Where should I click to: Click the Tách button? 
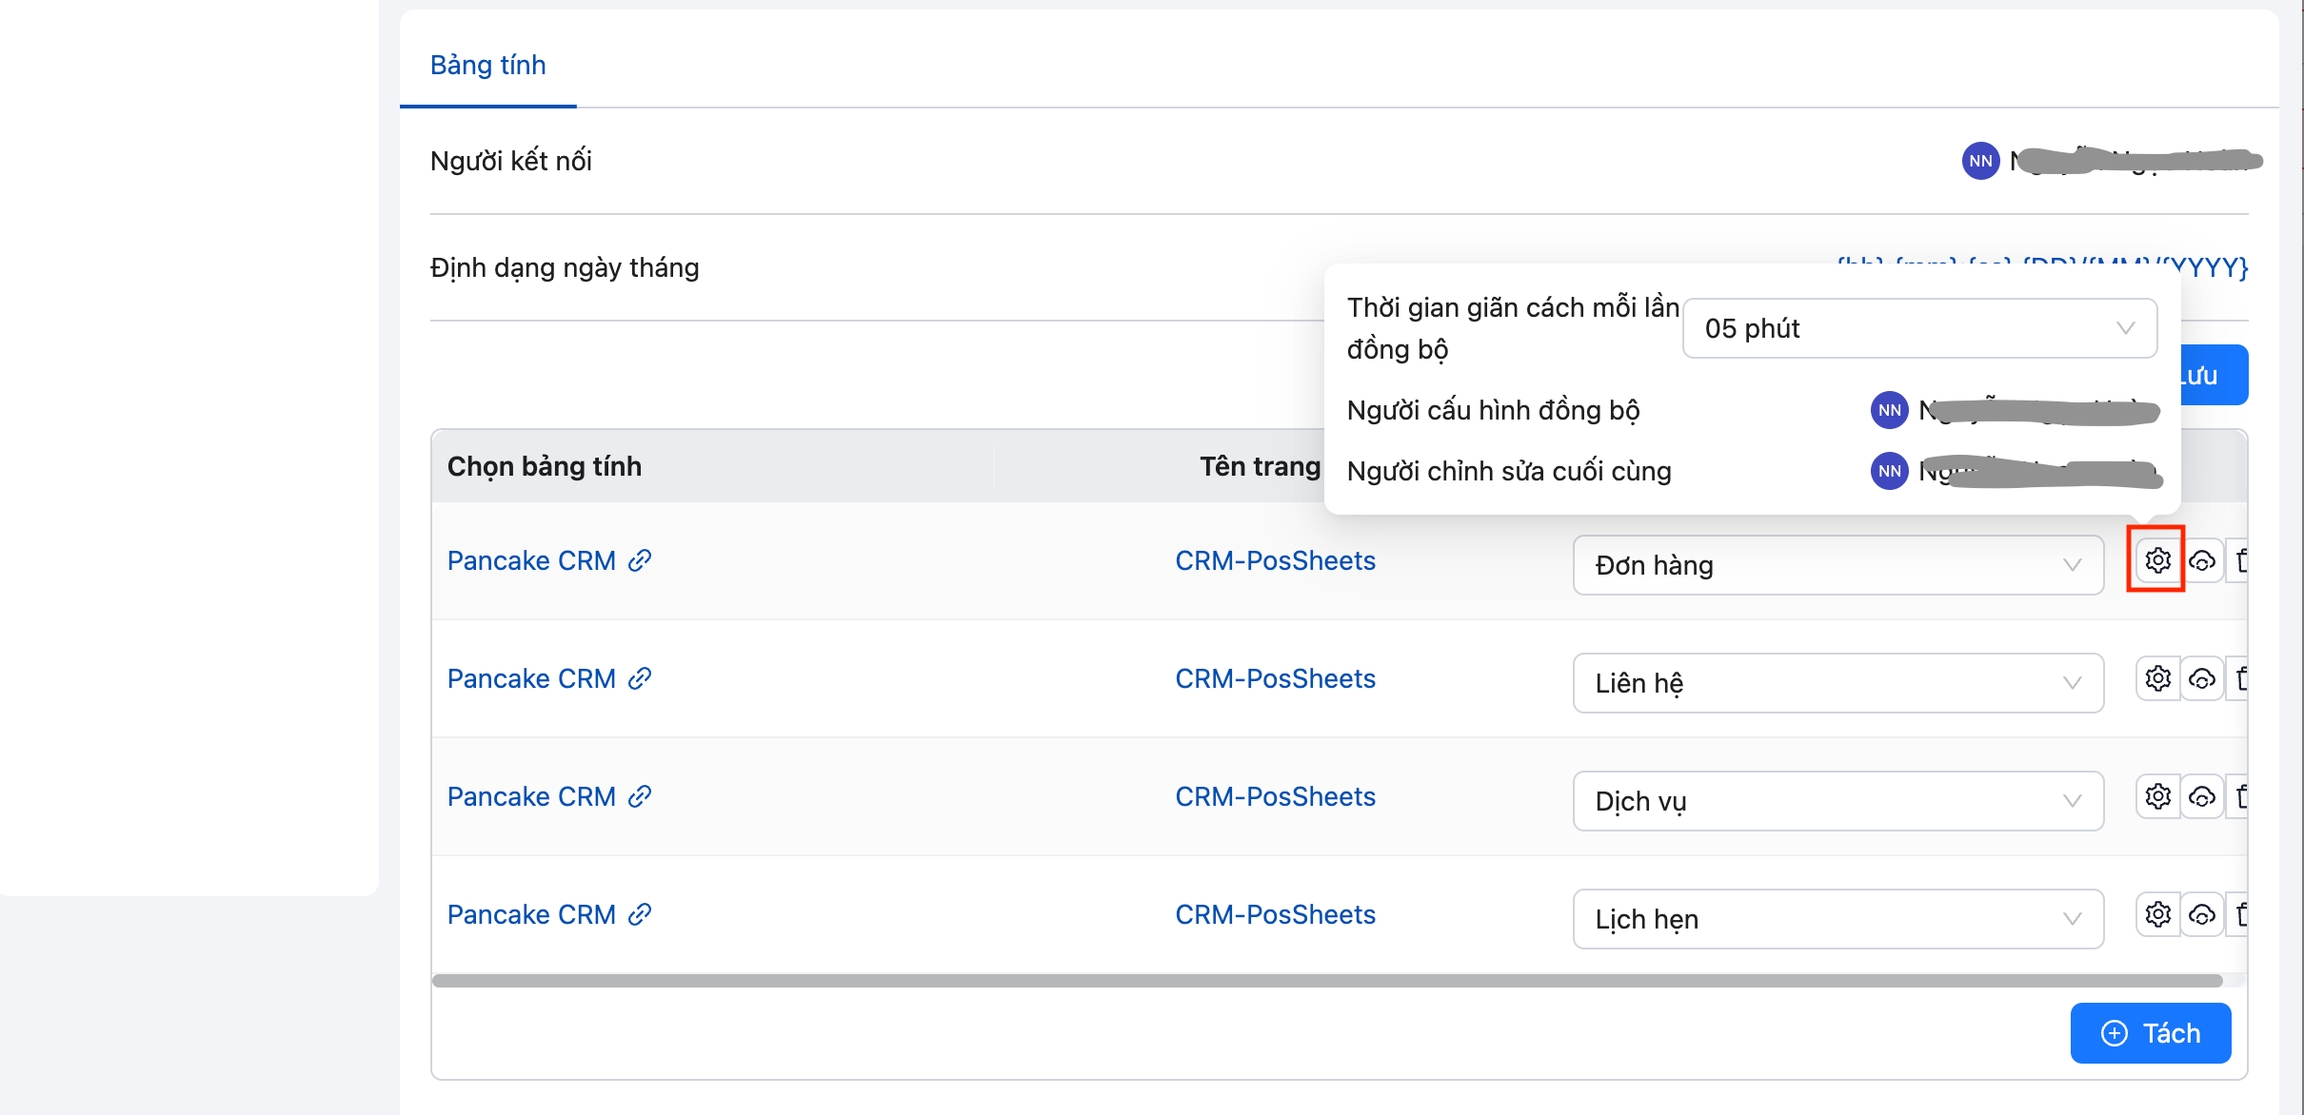tap(2150, 1033)
